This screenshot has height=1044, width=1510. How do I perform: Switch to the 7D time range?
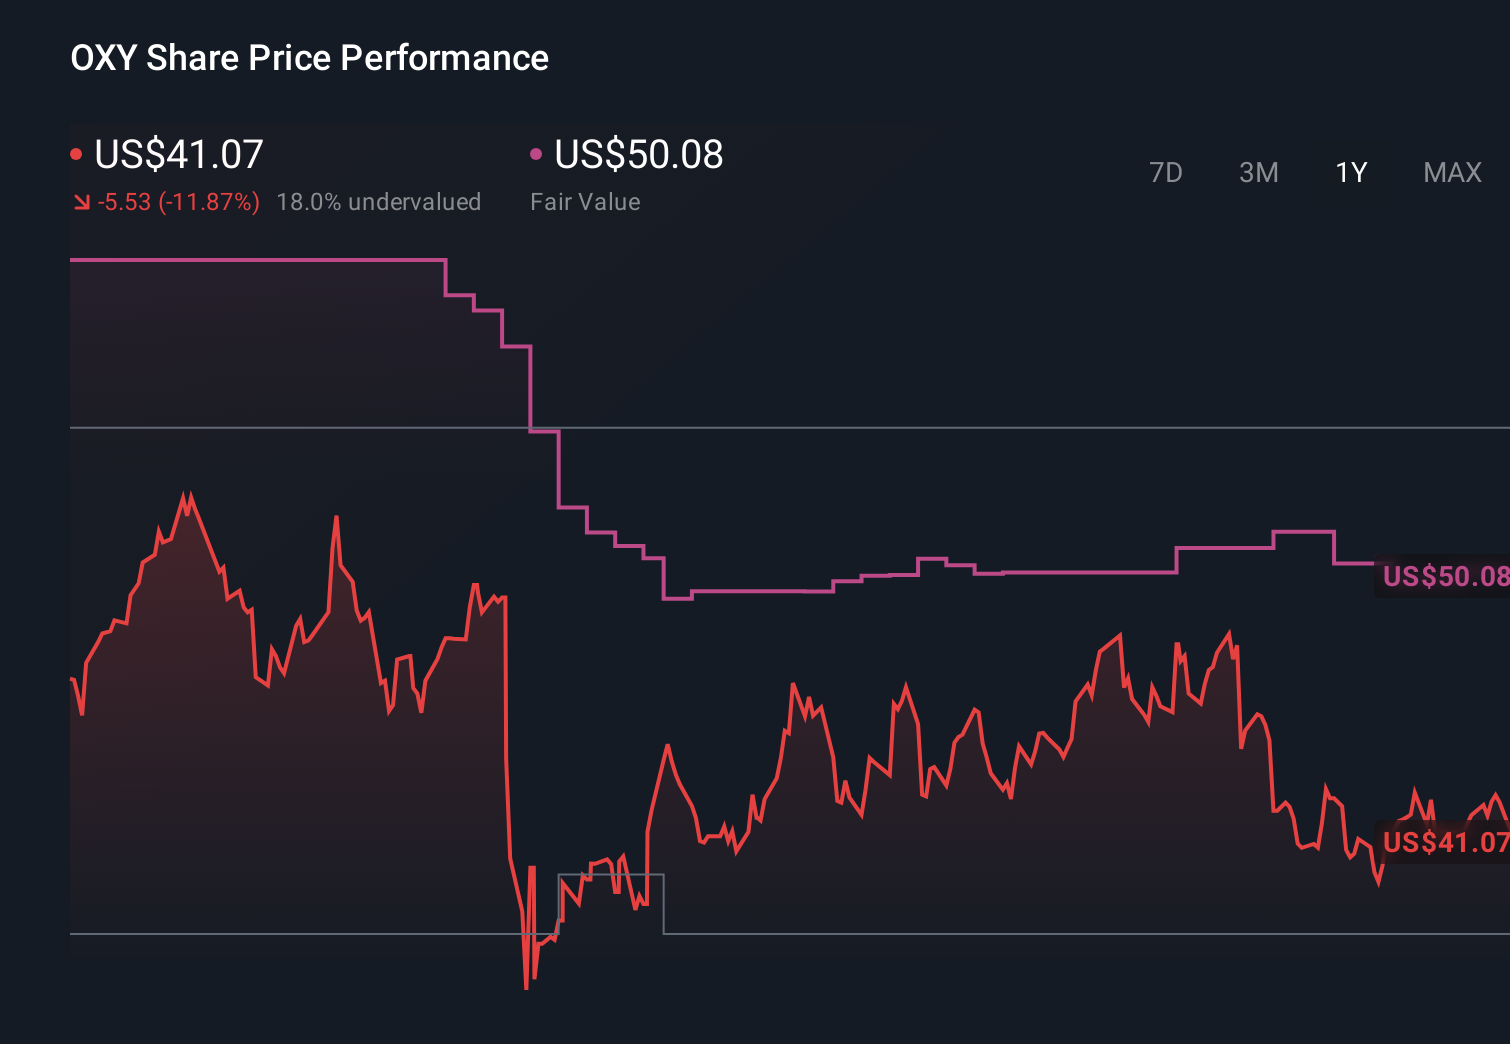[1166, 172]
